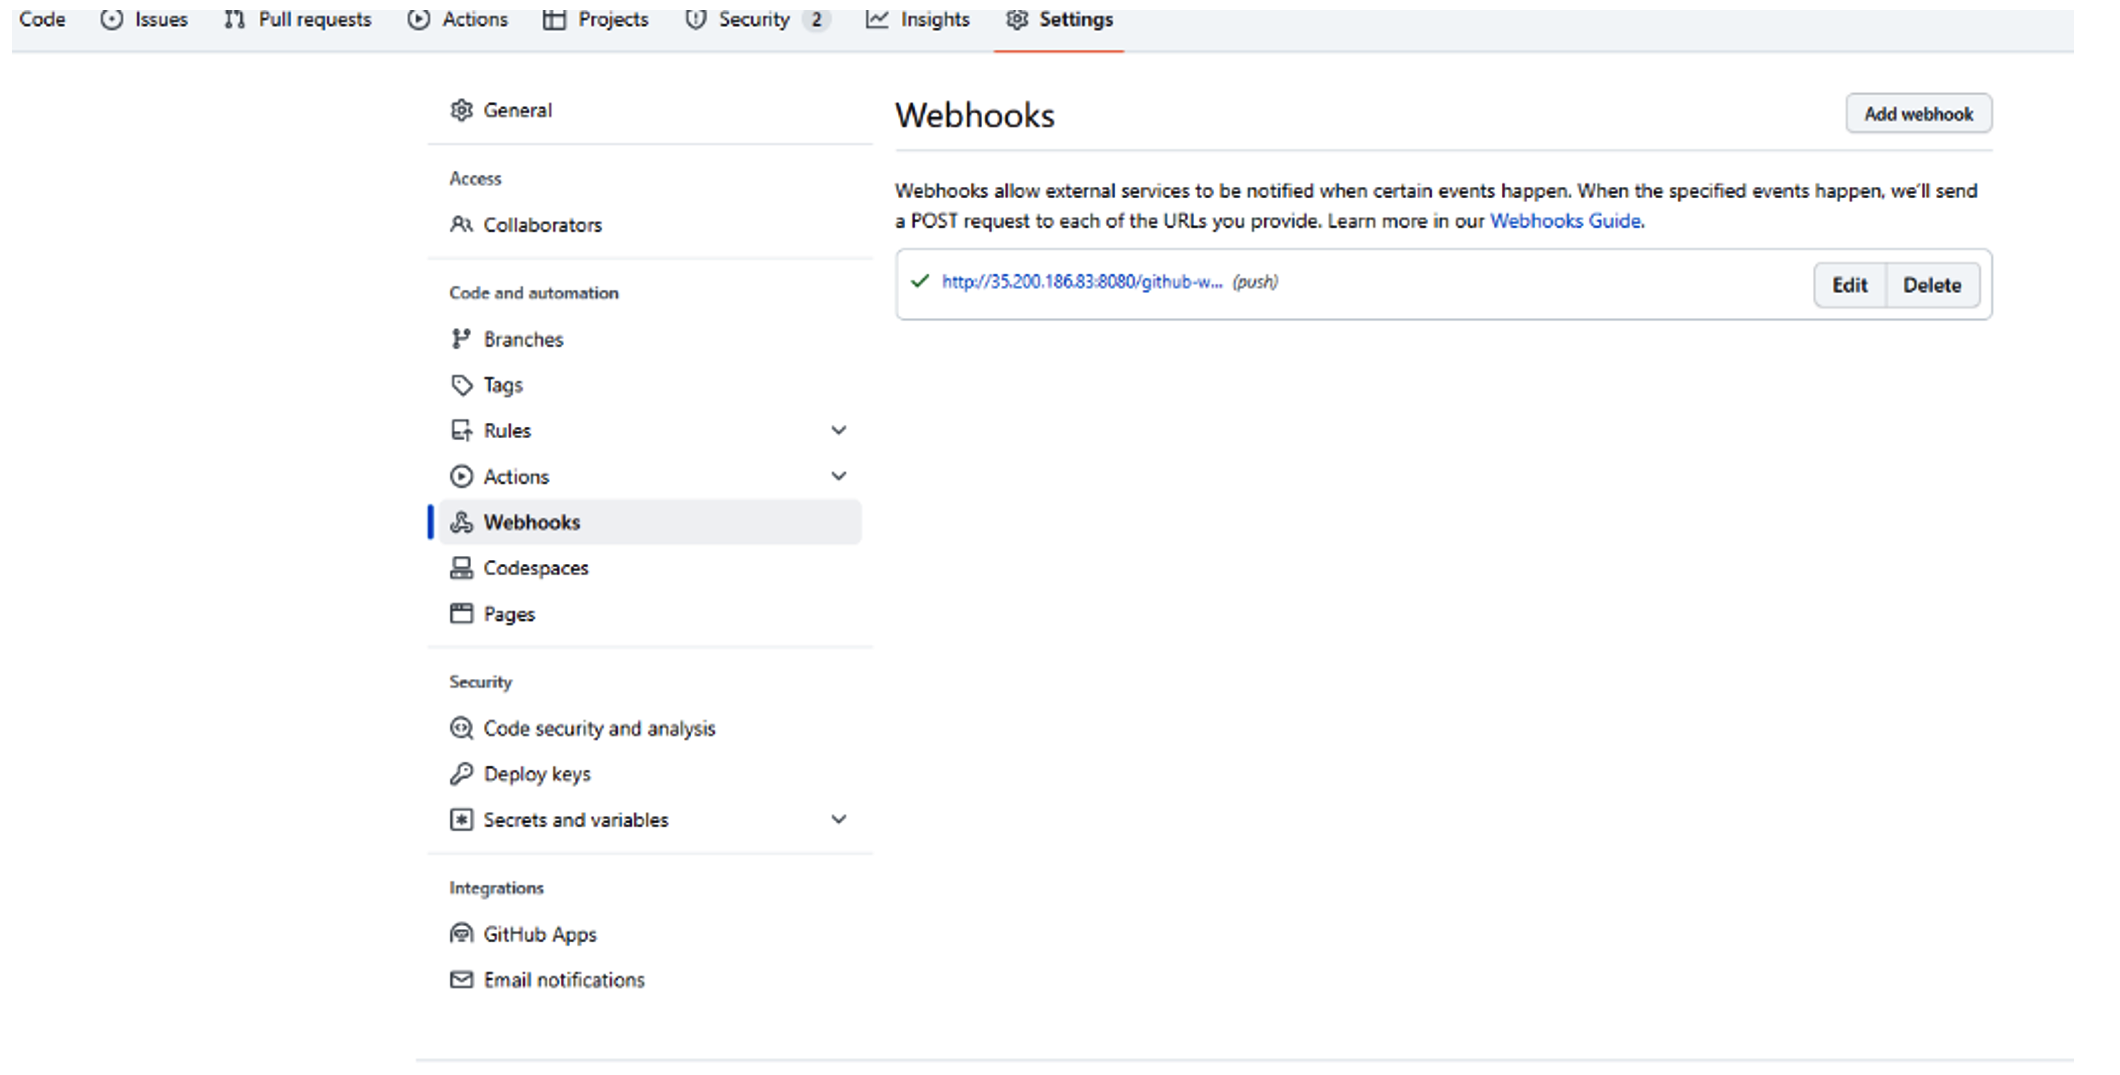Click the 'Code and automation' section label
2120x1075 pixels.
pos(534,293)
